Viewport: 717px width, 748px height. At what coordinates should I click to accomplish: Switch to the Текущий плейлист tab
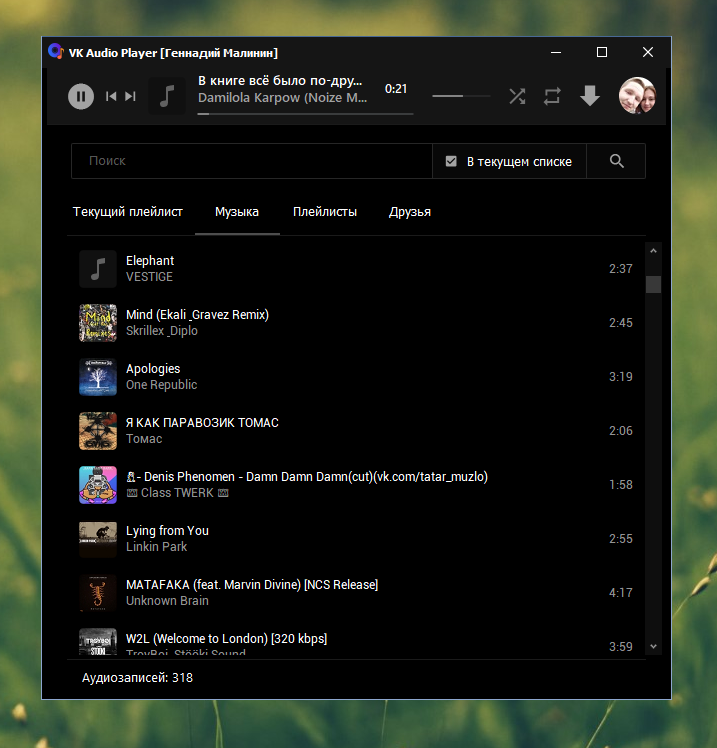[x=127, y=212]
